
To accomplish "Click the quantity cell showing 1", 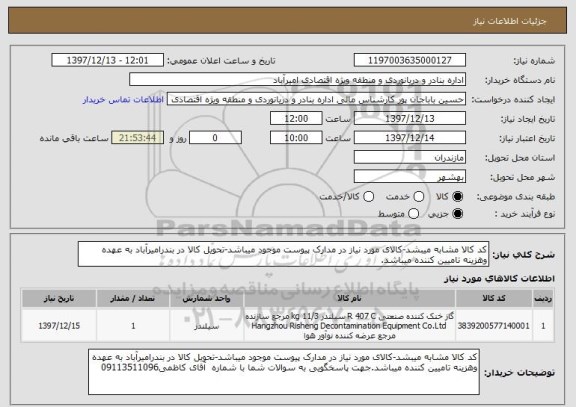I will [x=133, y=326].
